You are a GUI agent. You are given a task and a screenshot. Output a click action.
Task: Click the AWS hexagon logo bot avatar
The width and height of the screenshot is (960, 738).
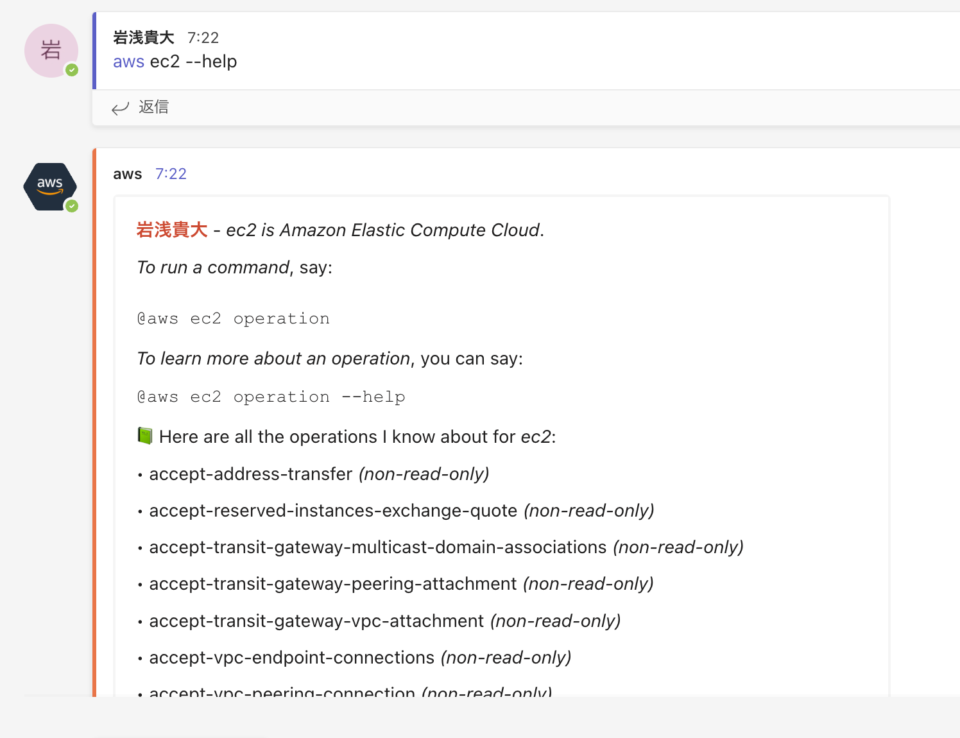pyautogui.click(x=49, y=186)
